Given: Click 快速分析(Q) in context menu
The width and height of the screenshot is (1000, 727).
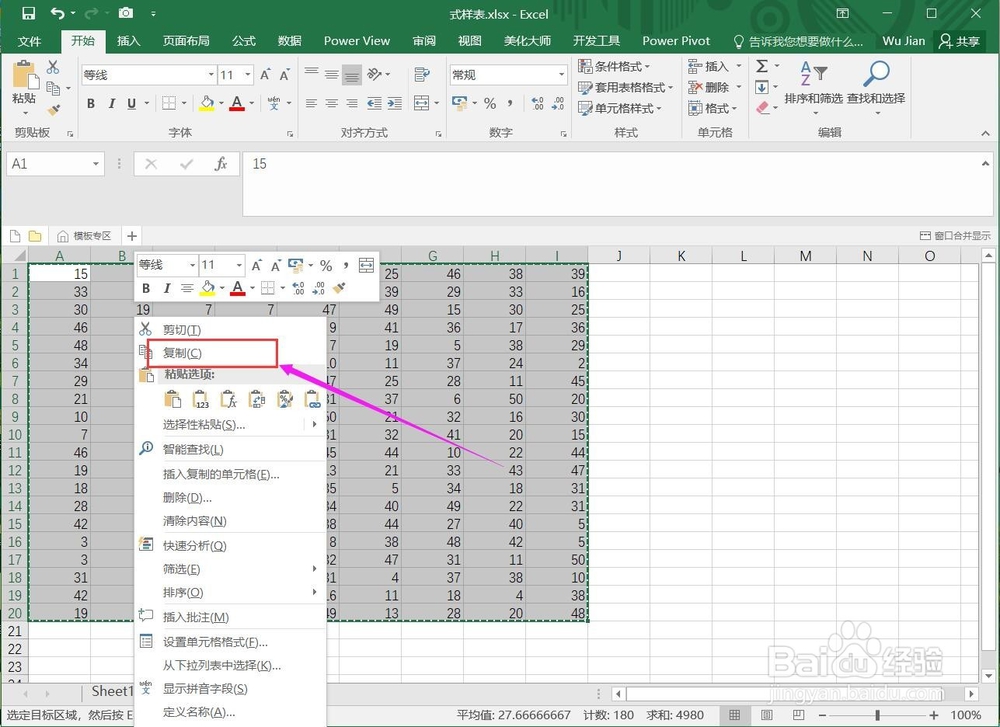Looking at the screenshot, I should (231, 545).
